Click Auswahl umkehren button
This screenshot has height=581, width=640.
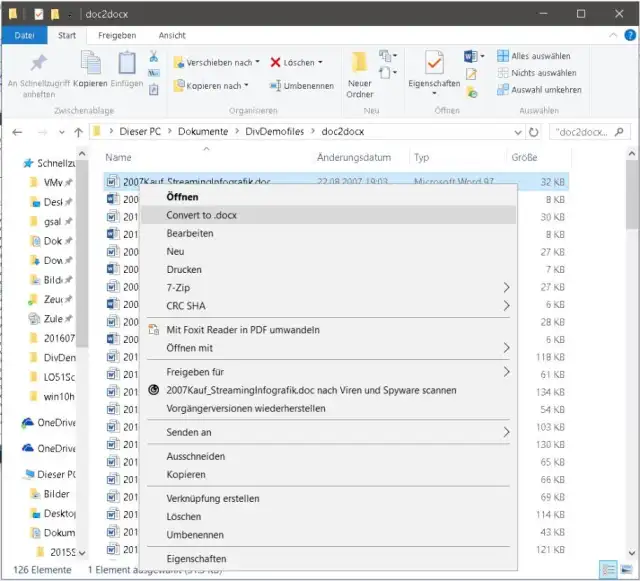(x=545, y=89)
